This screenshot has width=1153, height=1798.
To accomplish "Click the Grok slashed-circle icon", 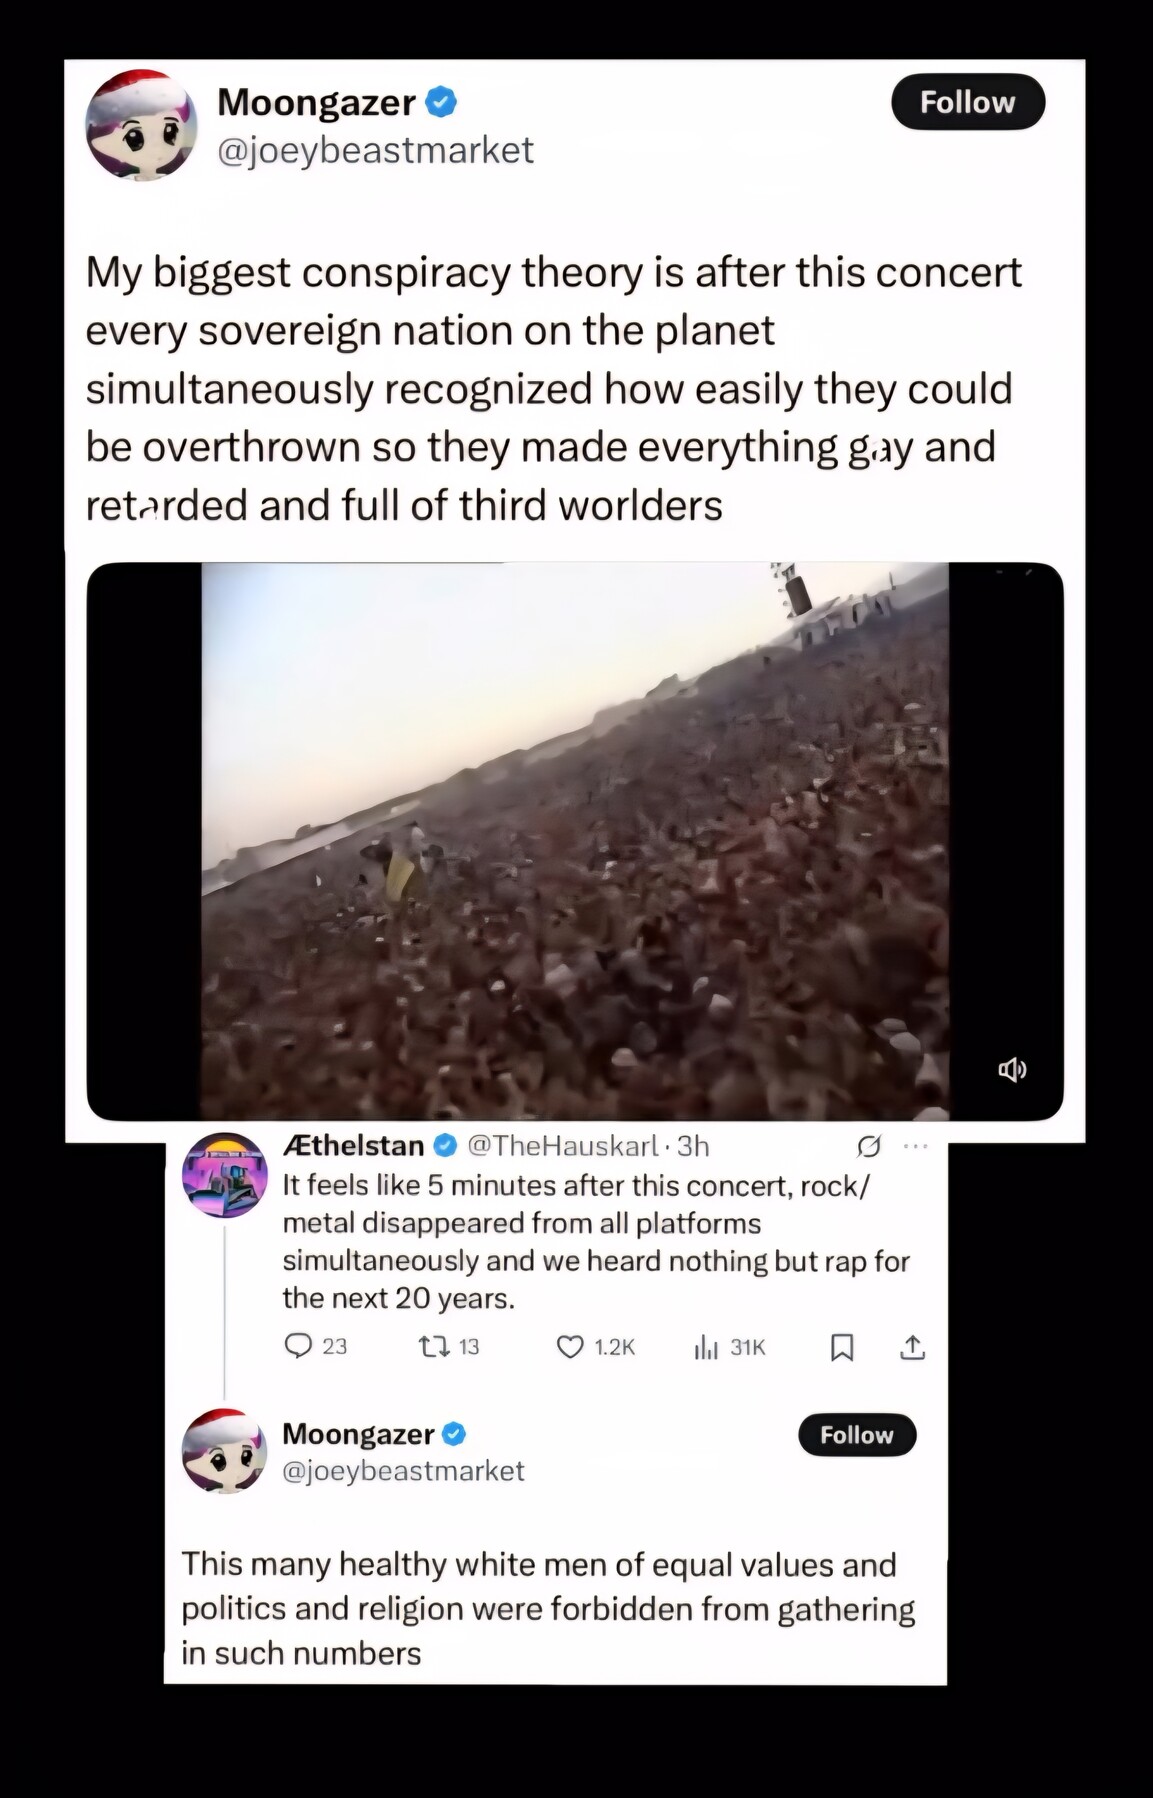I will click(869, 1146).
